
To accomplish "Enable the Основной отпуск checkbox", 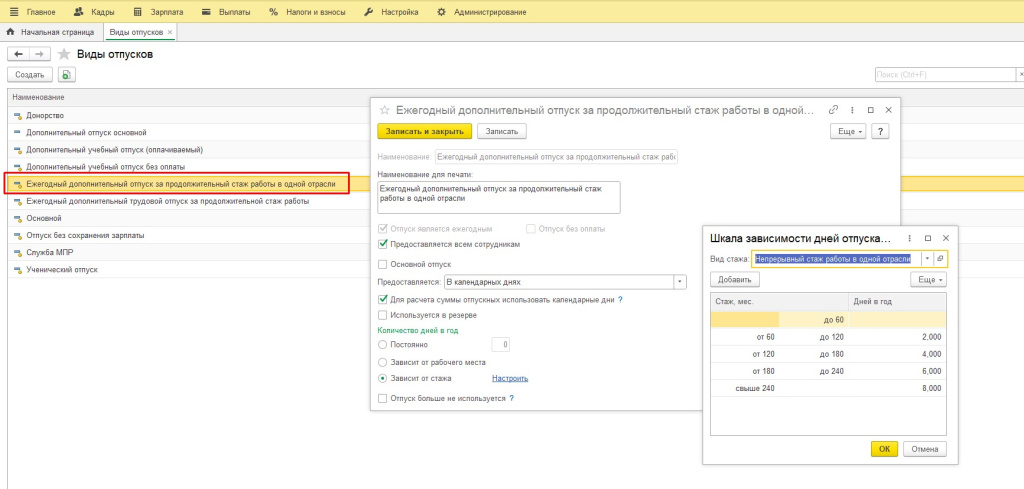I will click(x=383, y=264).
